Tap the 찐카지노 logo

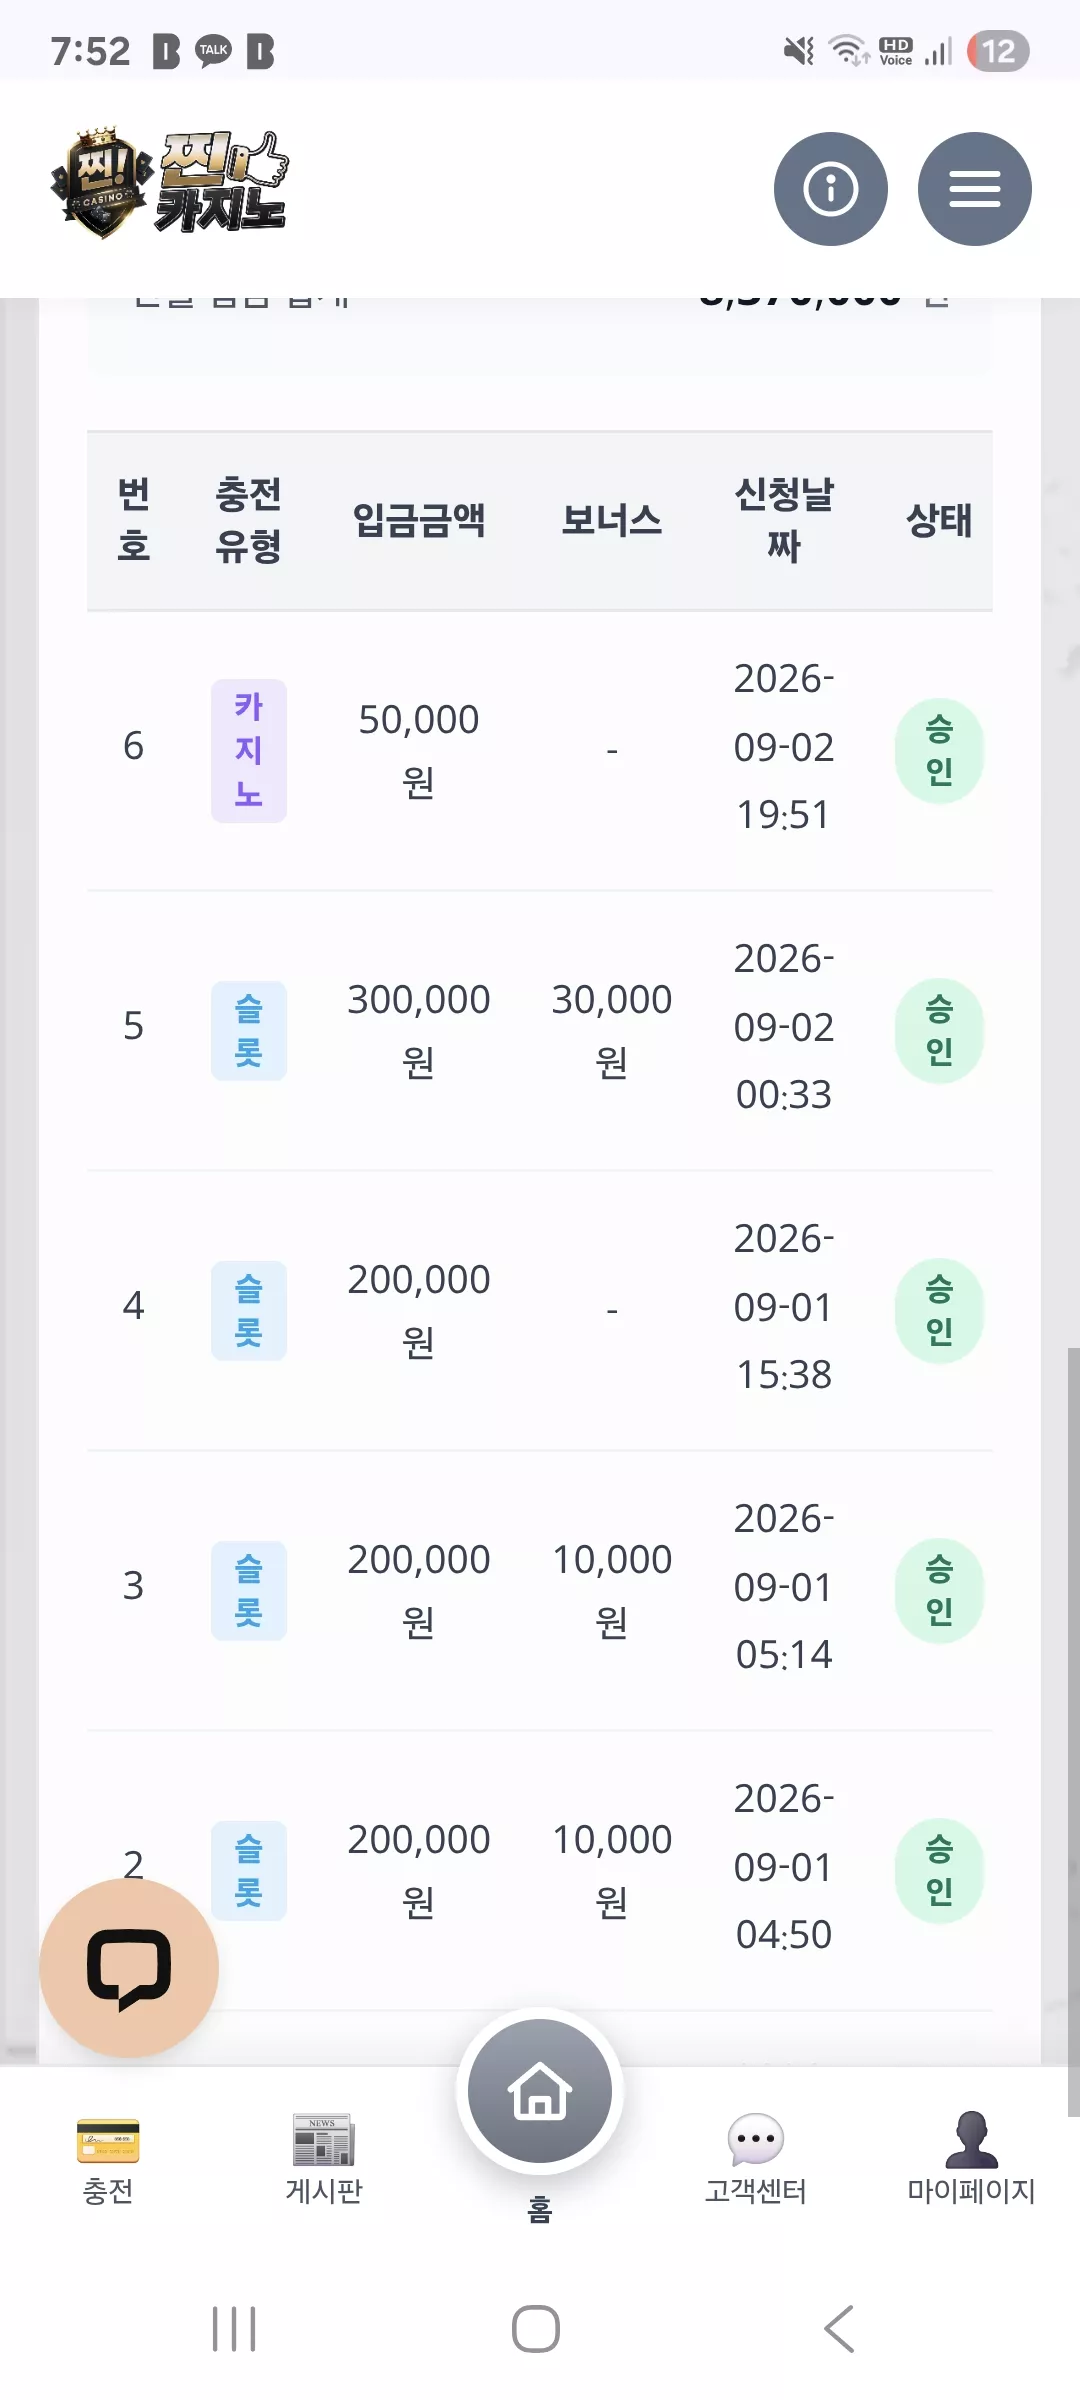point(170,183)
